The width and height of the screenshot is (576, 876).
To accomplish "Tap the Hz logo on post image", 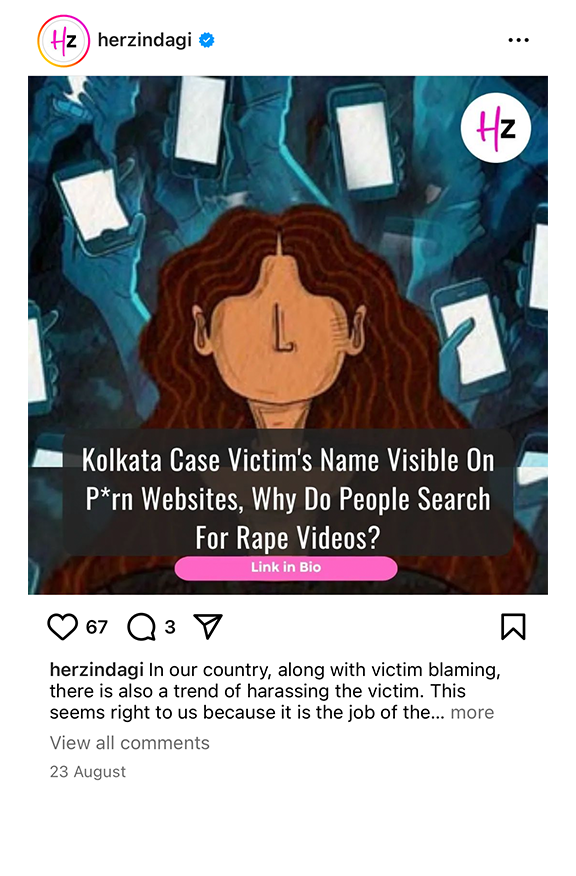I will (496, 128).
